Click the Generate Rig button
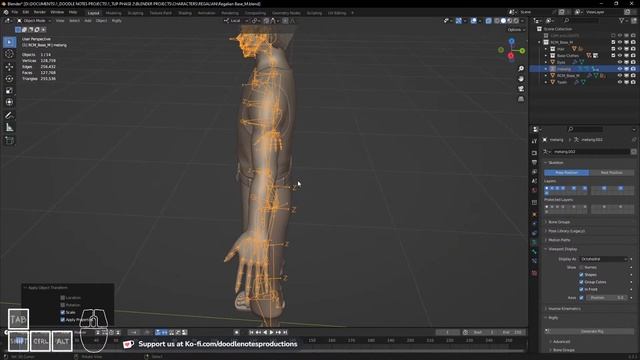 pos(592,332)
